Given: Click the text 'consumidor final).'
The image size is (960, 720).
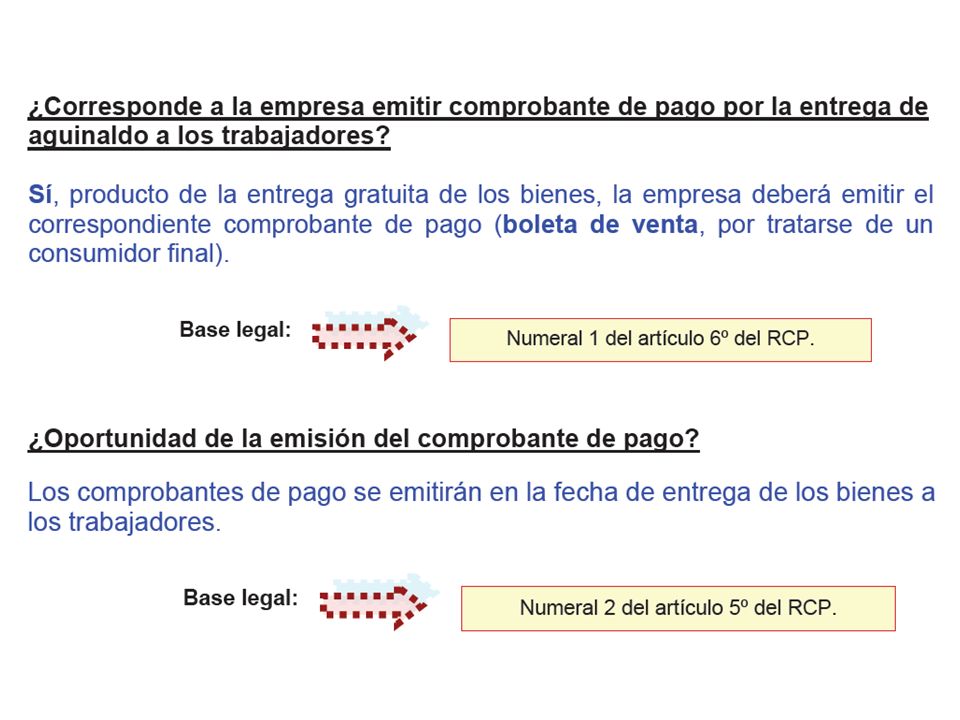Looking at the screenshot, I should [x=129, y=253].
